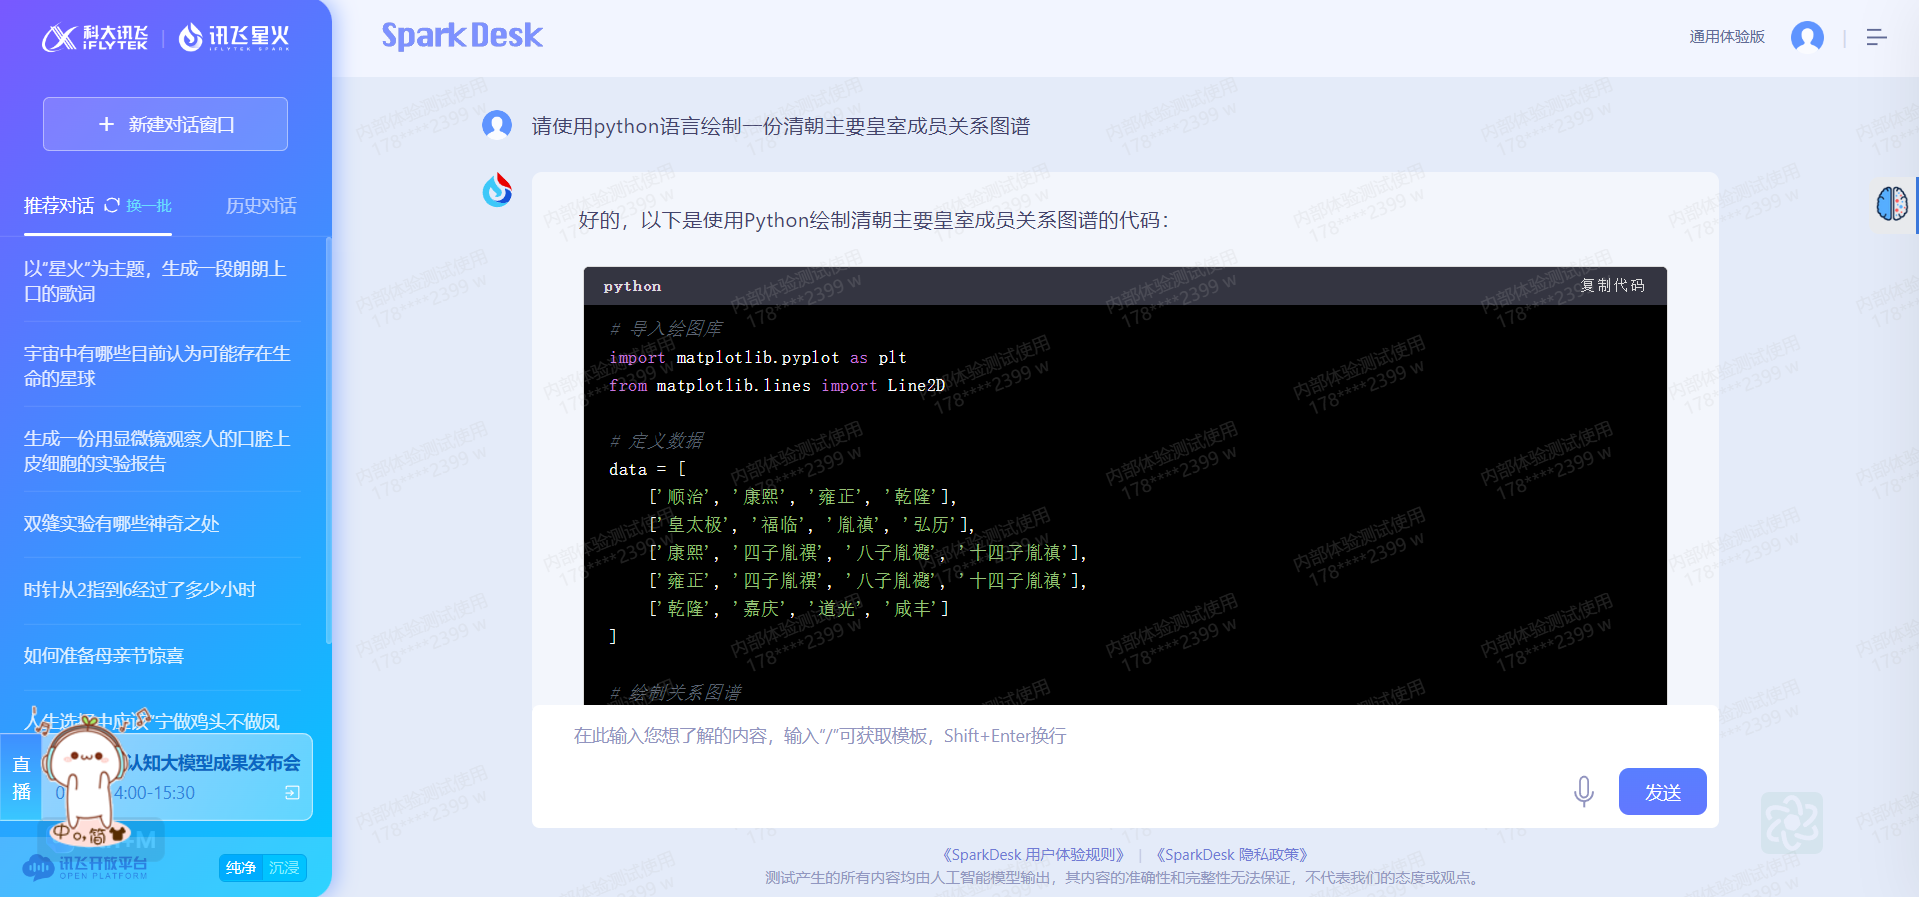Click the banner's exit arrow icon

tap(292, 793)
